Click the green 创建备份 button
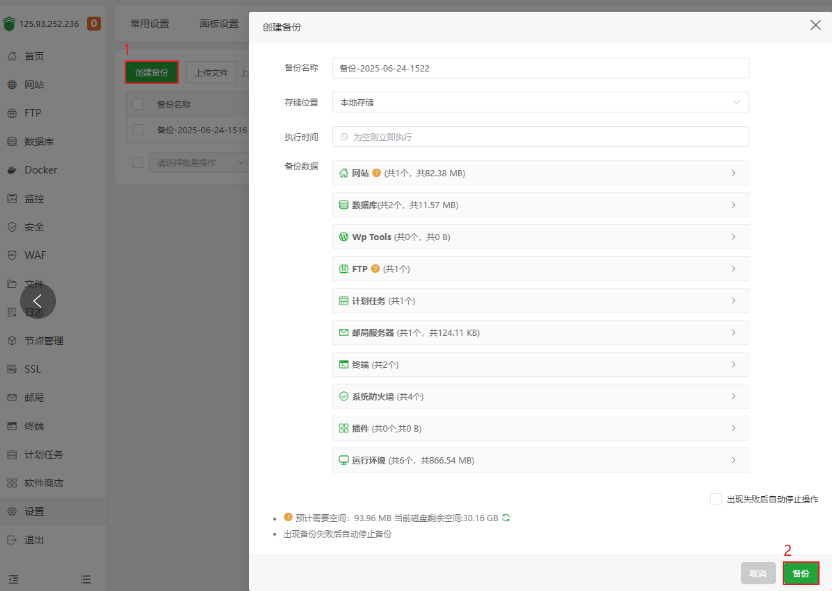The width and height of the screenshot is (832, 591). click(152, 72)
